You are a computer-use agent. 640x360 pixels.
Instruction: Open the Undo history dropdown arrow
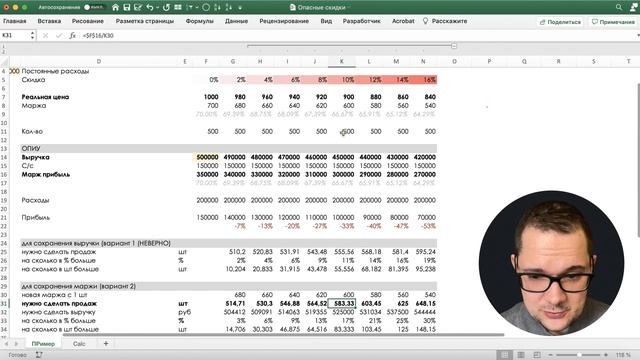[x=158, y=7]
